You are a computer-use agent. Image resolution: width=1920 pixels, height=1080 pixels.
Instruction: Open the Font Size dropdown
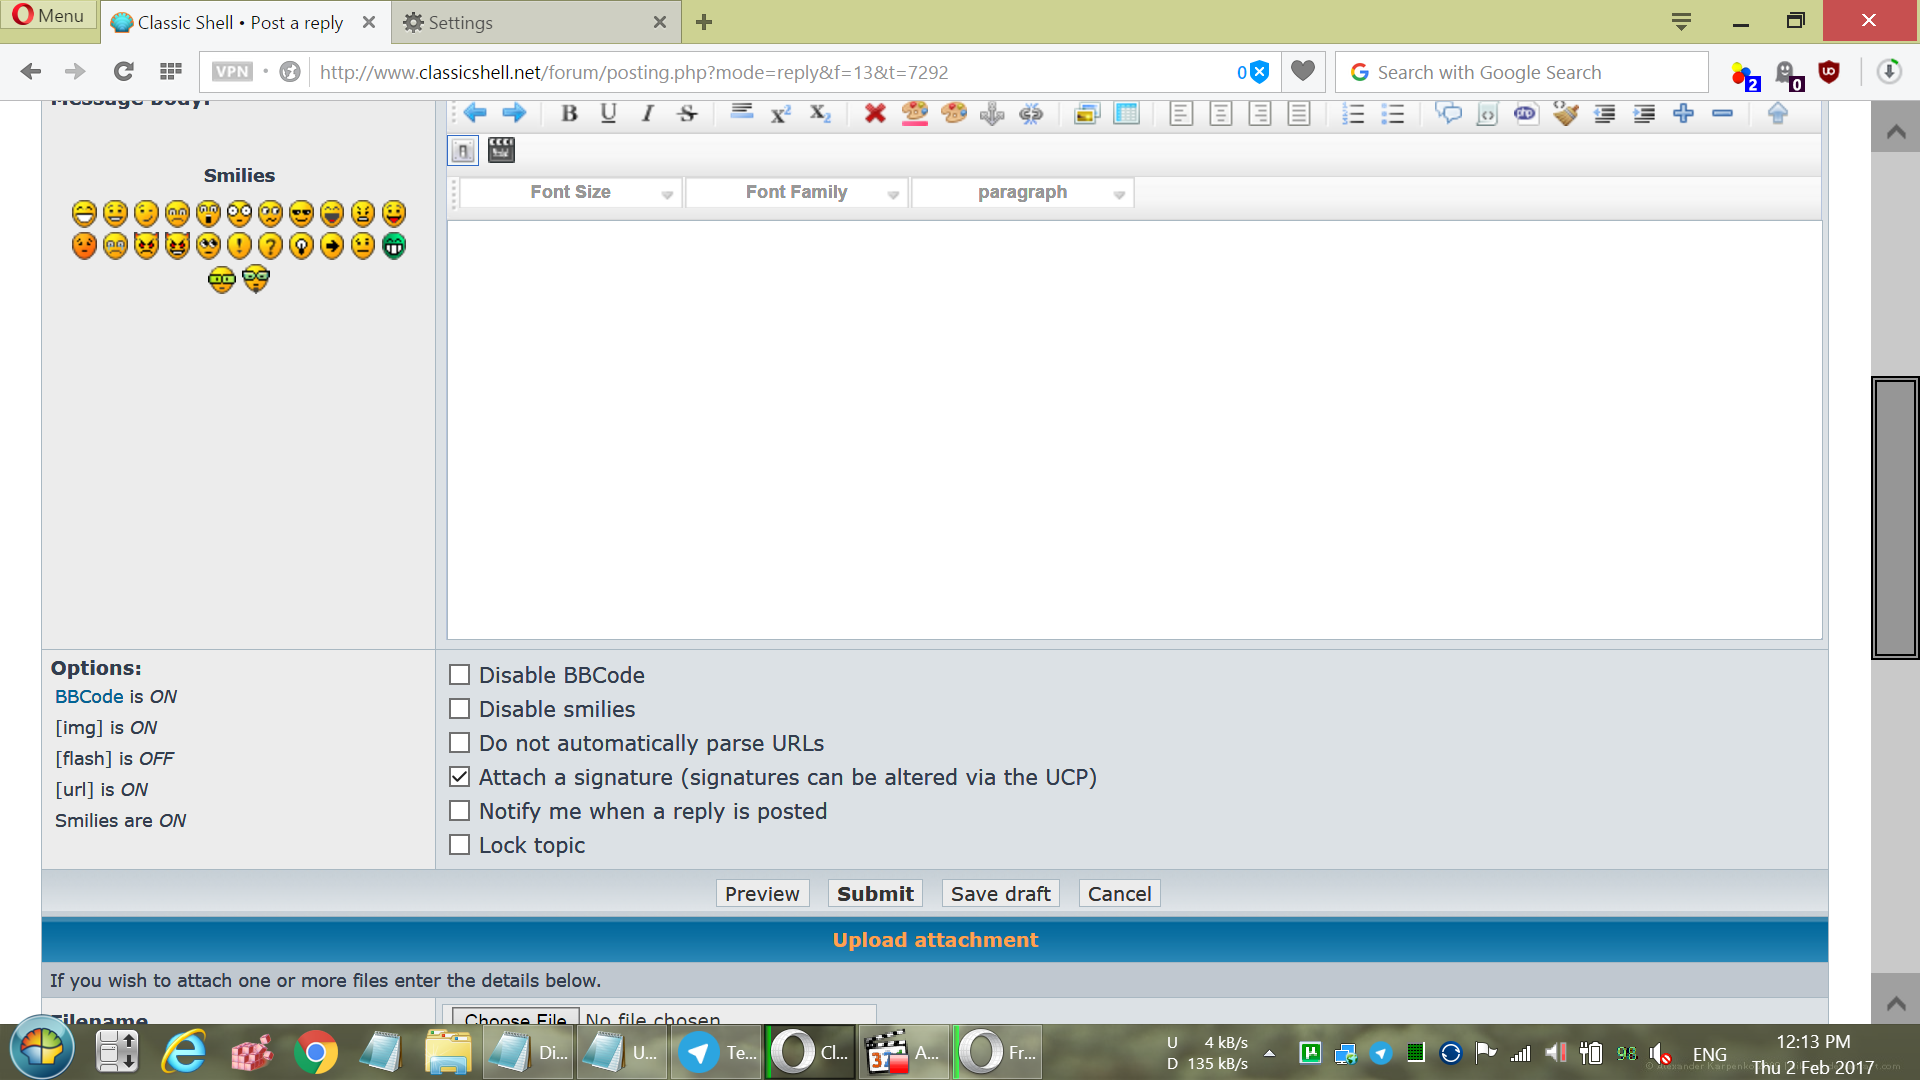(x=571, y=193)
